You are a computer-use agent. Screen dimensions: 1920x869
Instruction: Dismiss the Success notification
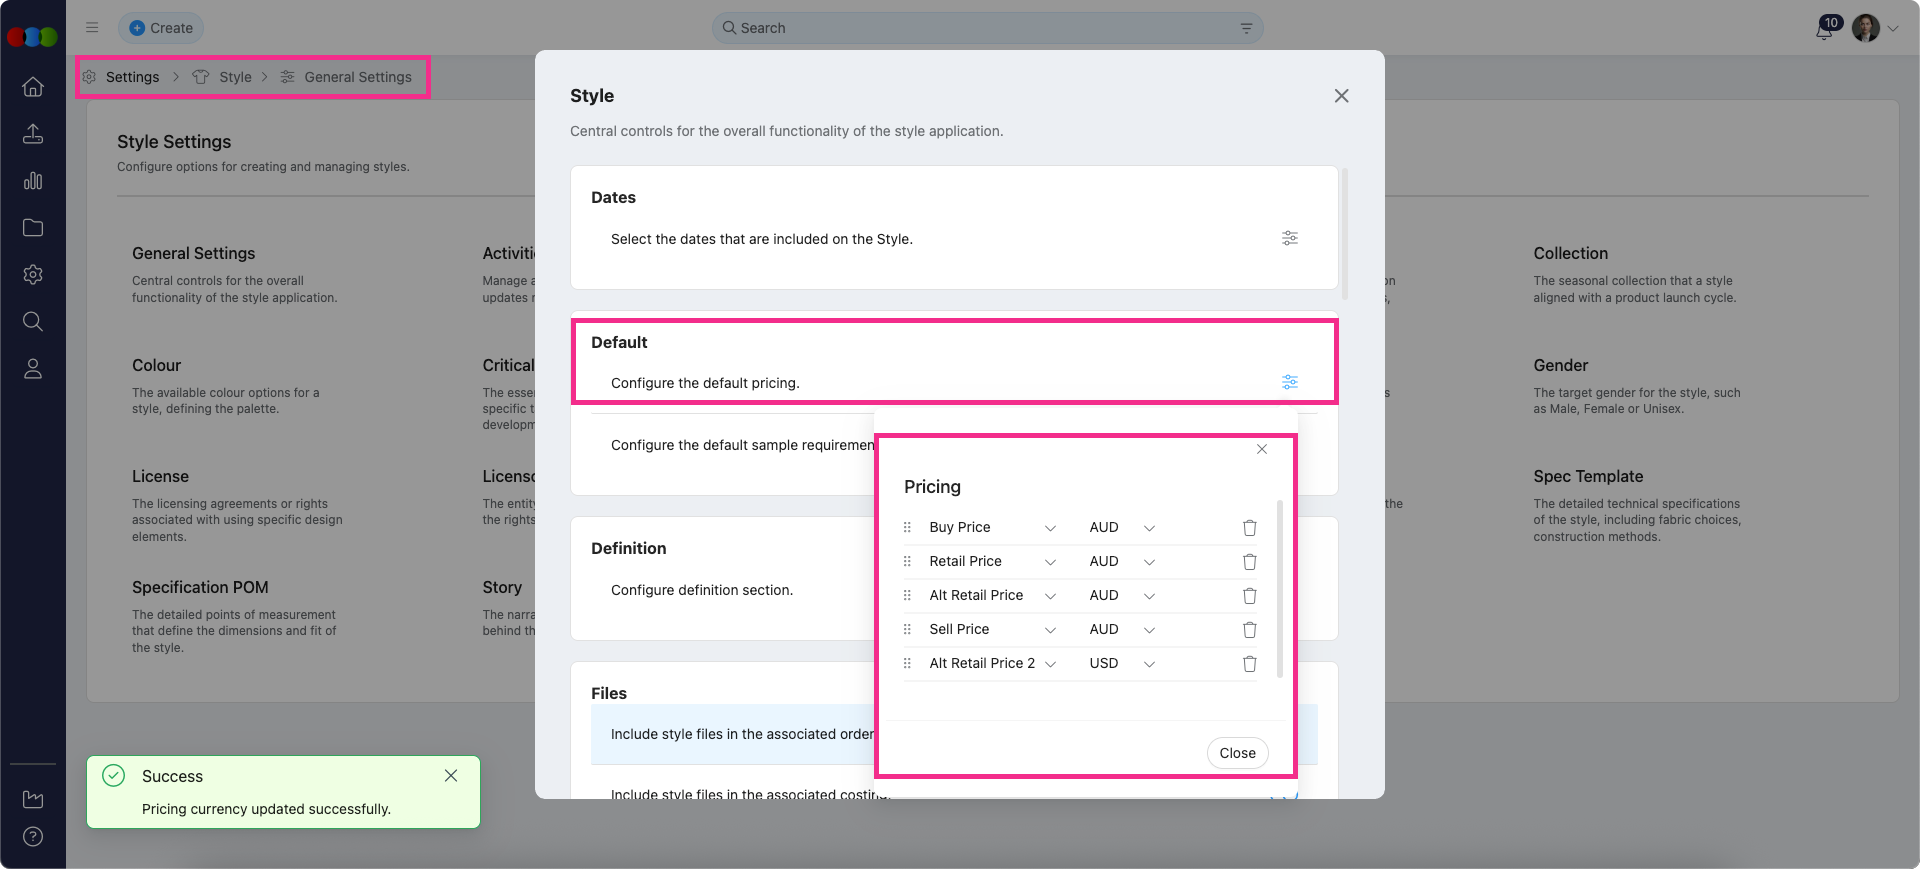[x=451, y=776]
